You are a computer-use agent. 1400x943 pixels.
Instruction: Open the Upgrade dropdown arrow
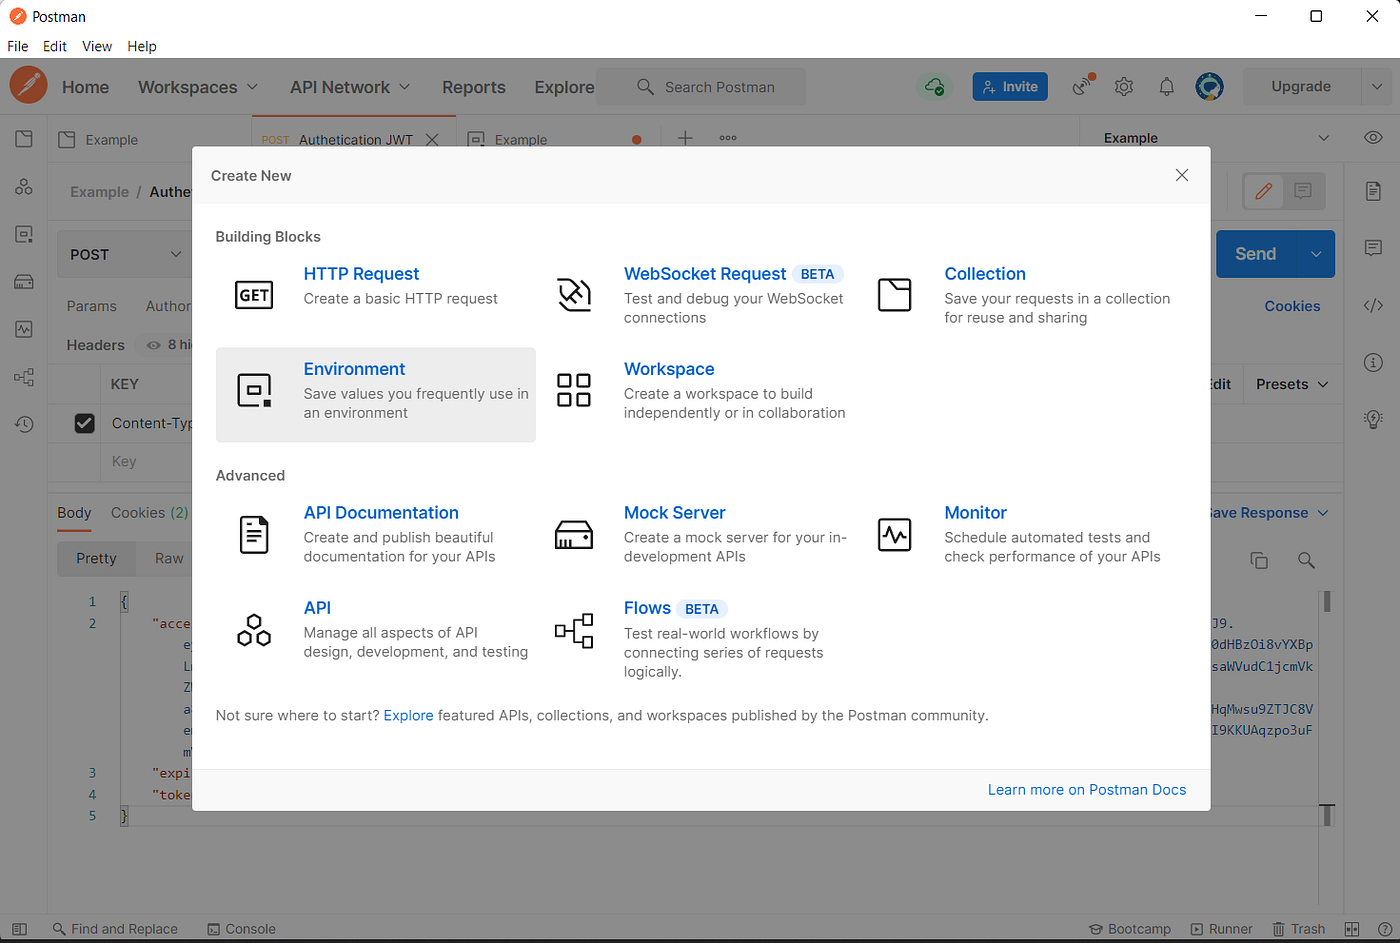coord(1377,87)
